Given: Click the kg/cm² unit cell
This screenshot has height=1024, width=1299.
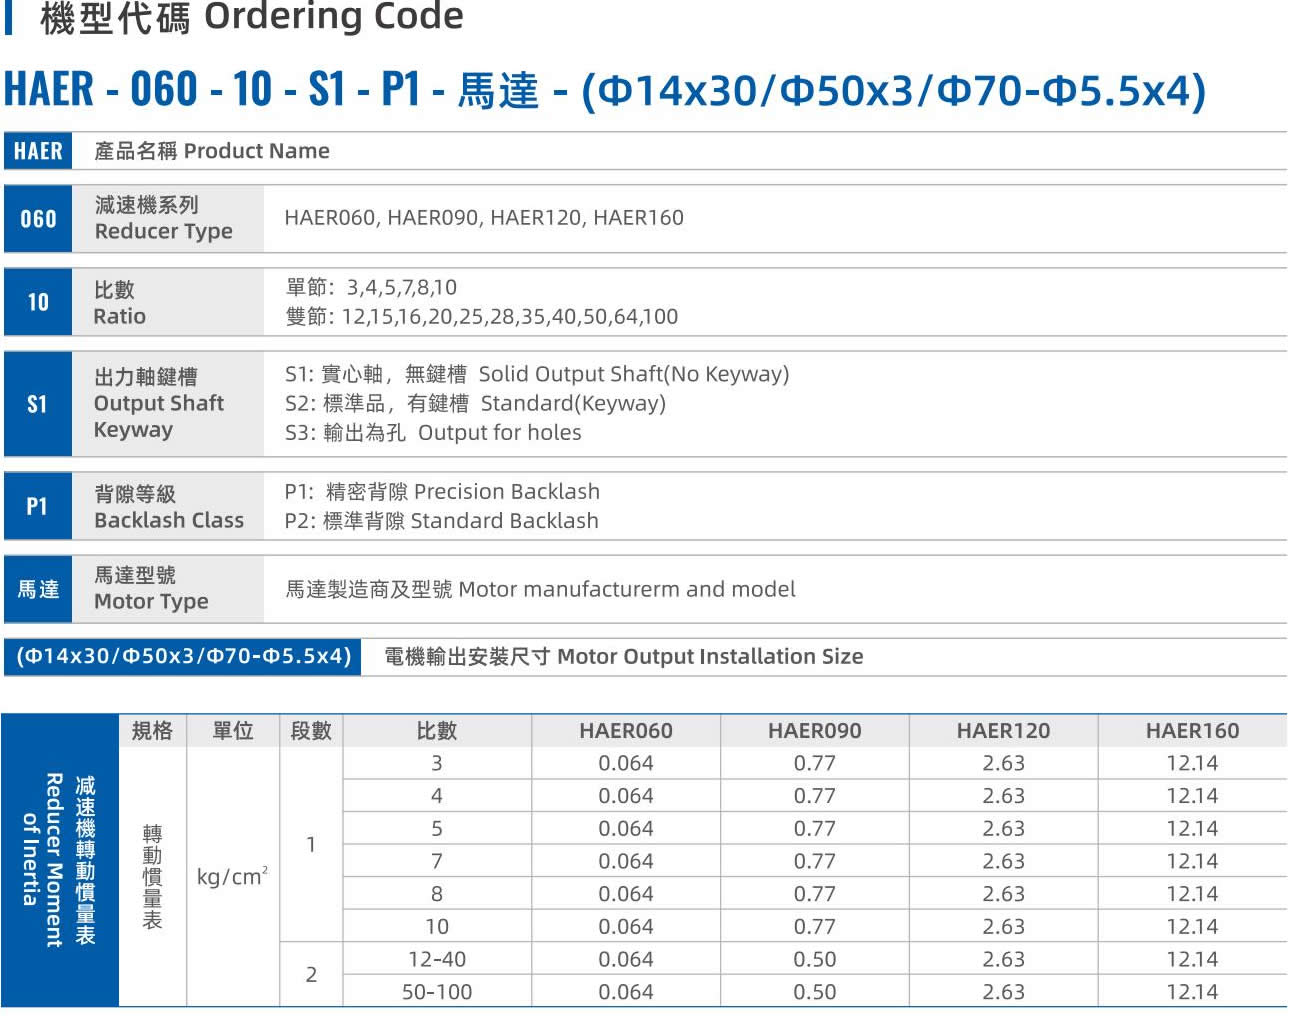Looking at the screenshot, I should click(x=233, y=877).
